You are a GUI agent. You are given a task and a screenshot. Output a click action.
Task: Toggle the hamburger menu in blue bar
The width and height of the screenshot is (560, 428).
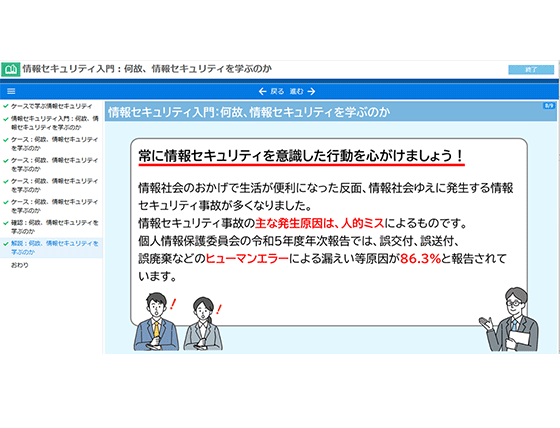(x=11, y=91)
